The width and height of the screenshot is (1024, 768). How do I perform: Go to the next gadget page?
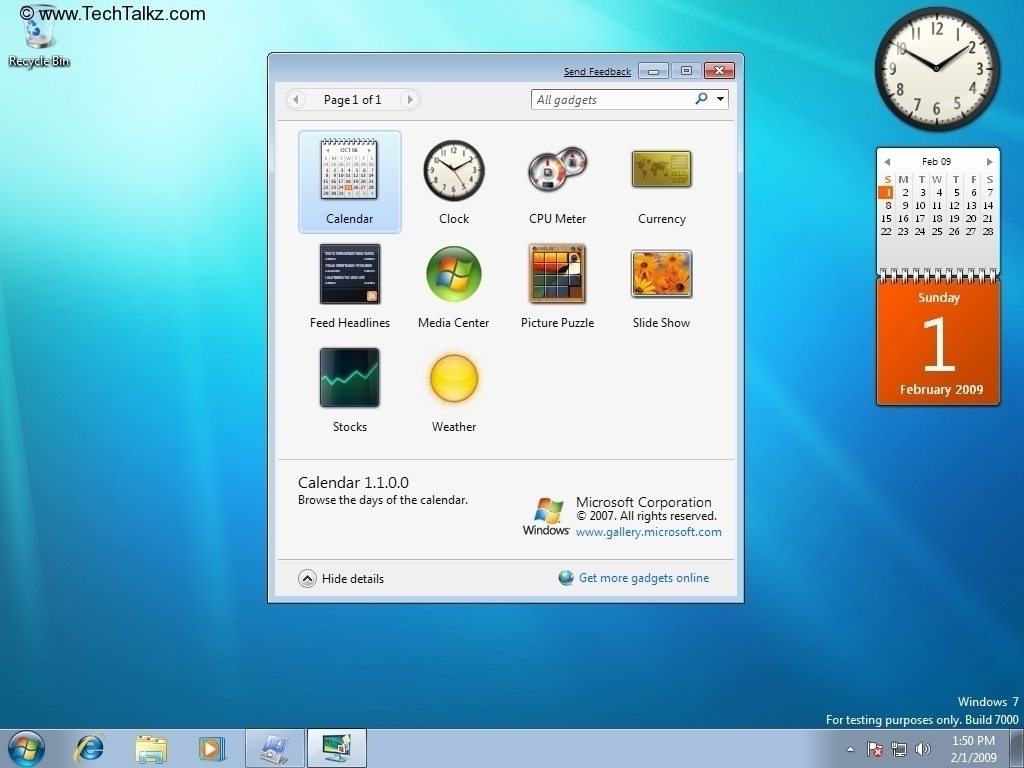409,99
